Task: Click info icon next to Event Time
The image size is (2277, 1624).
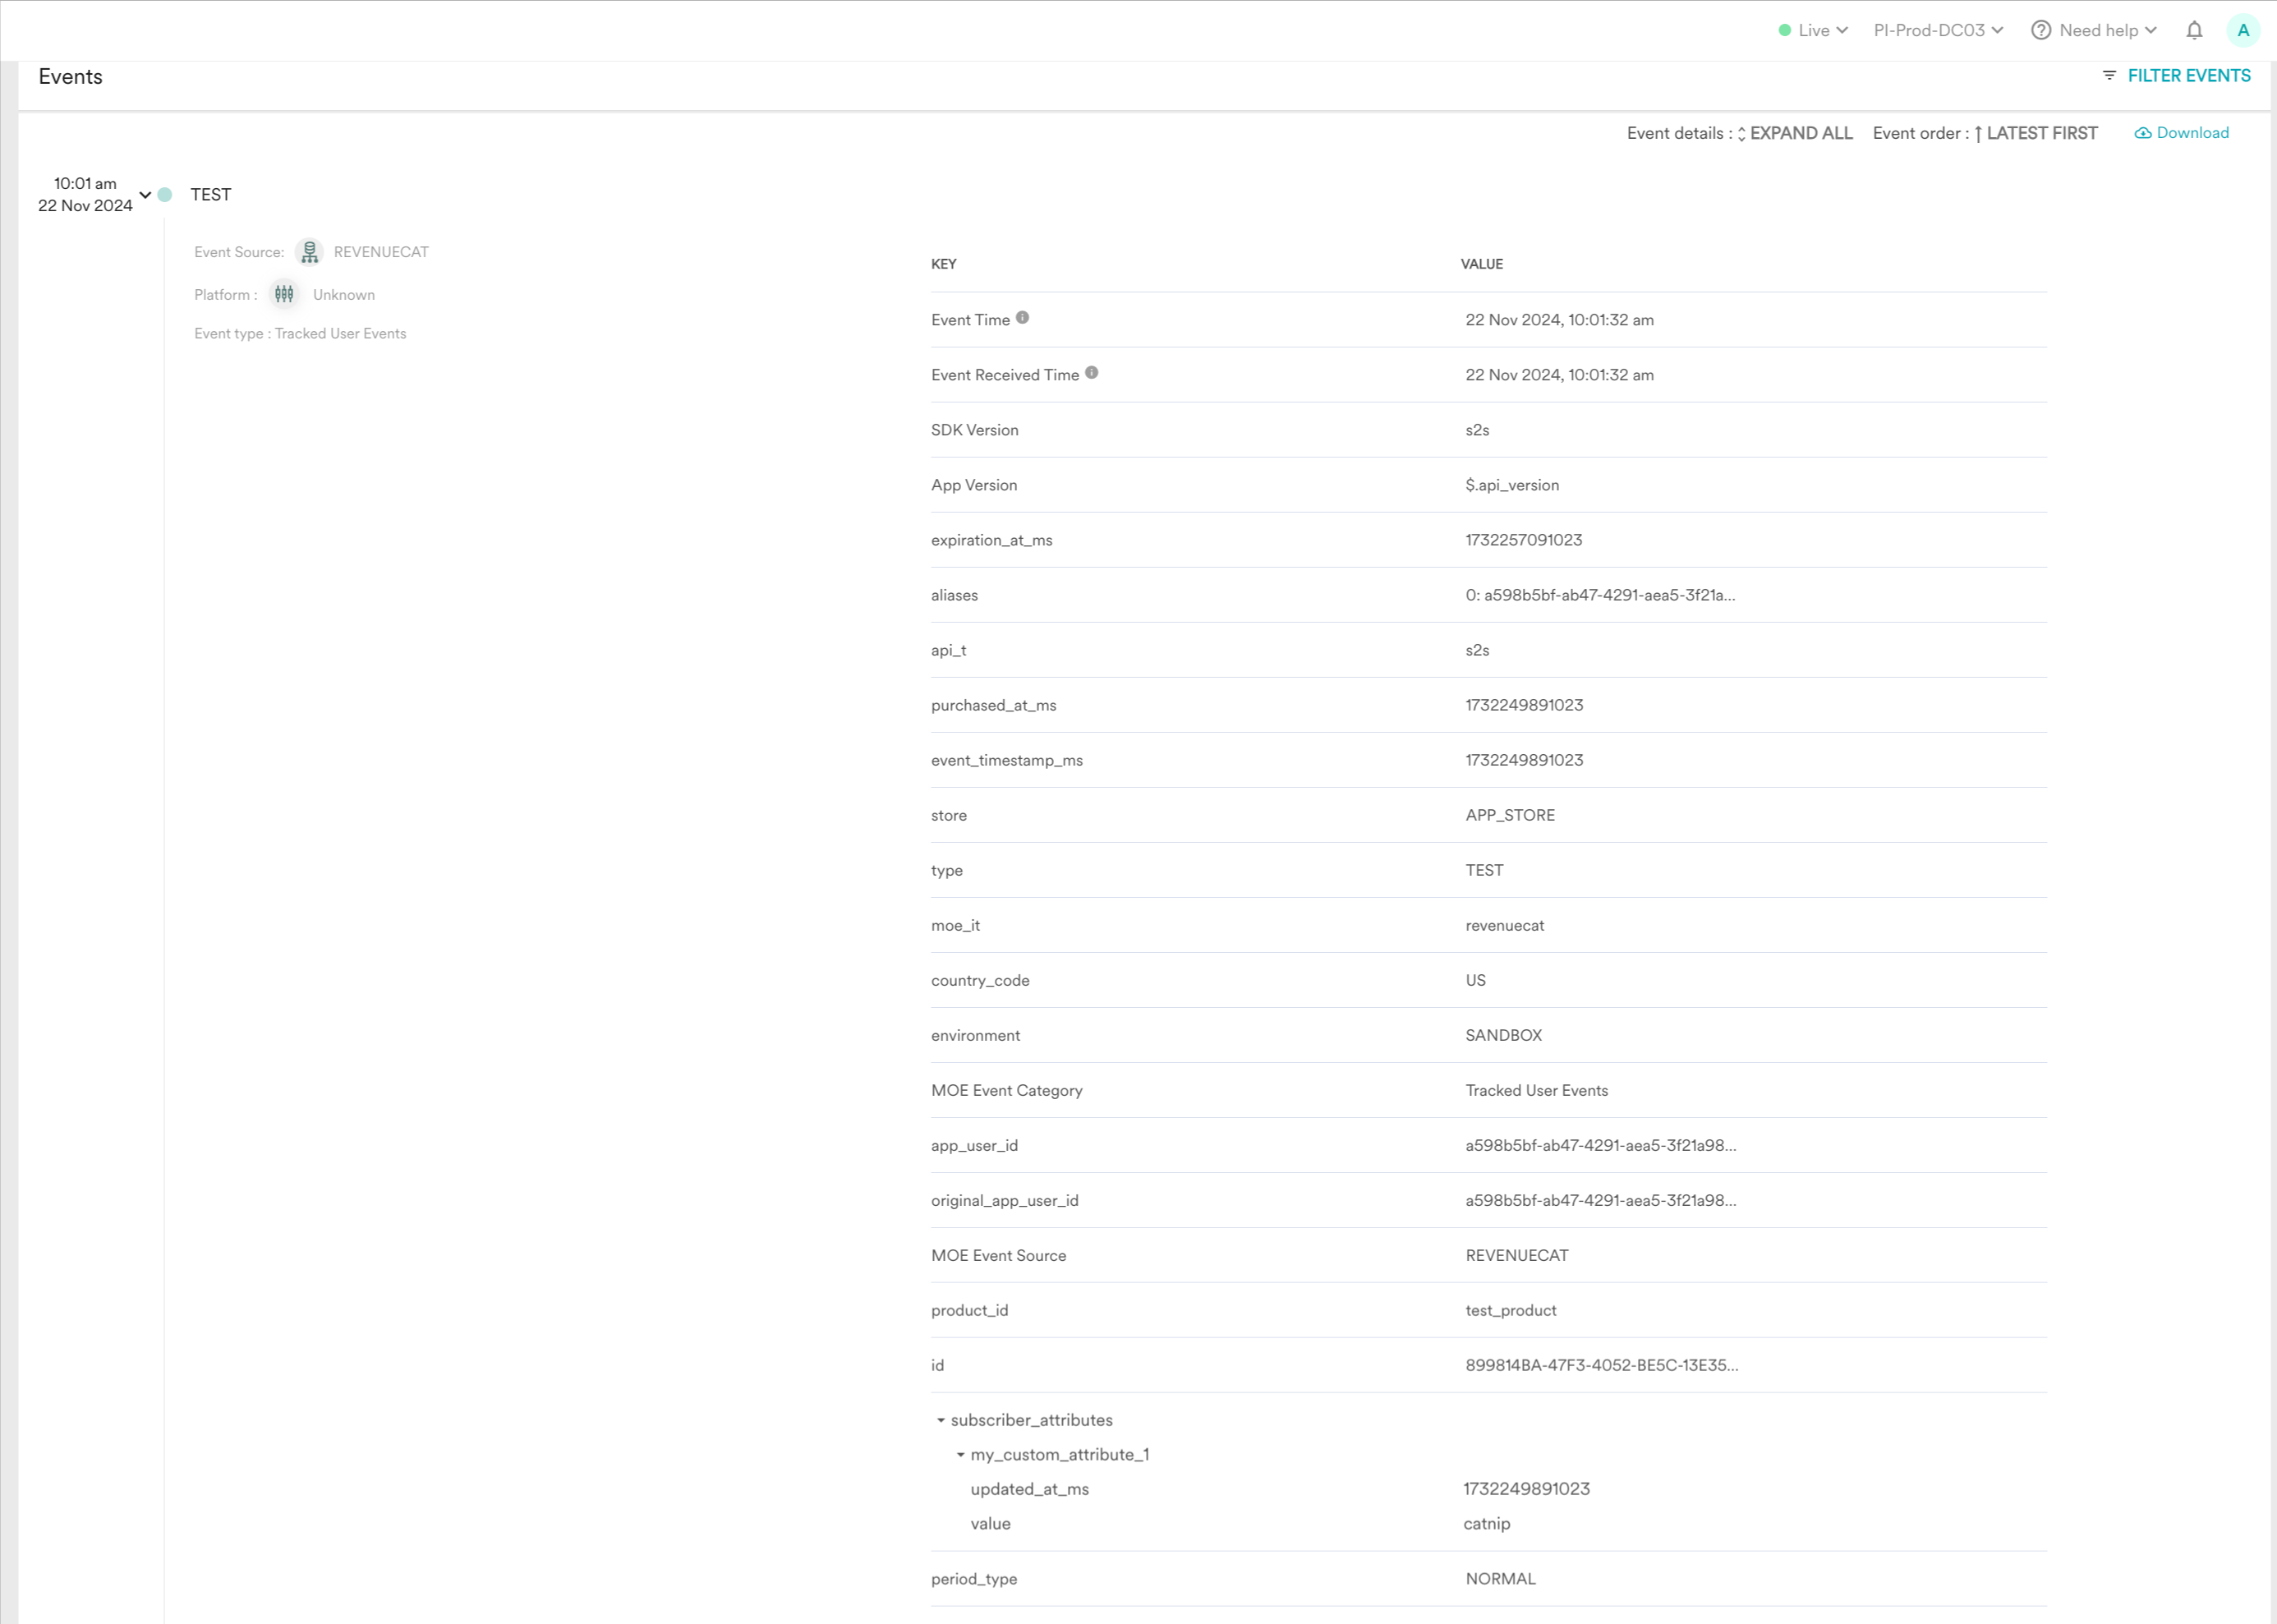Action: click(1022, 318)
